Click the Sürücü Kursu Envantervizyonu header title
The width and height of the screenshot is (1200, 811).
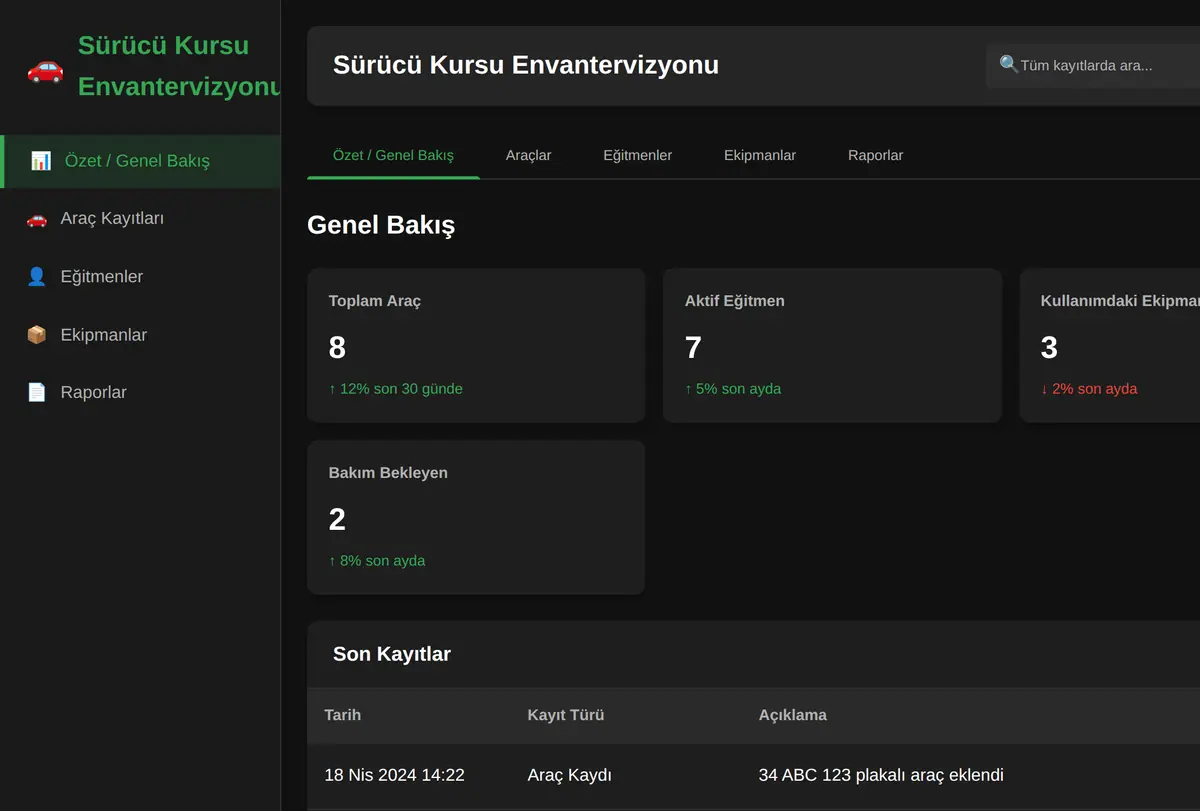(x=526, y=65)
